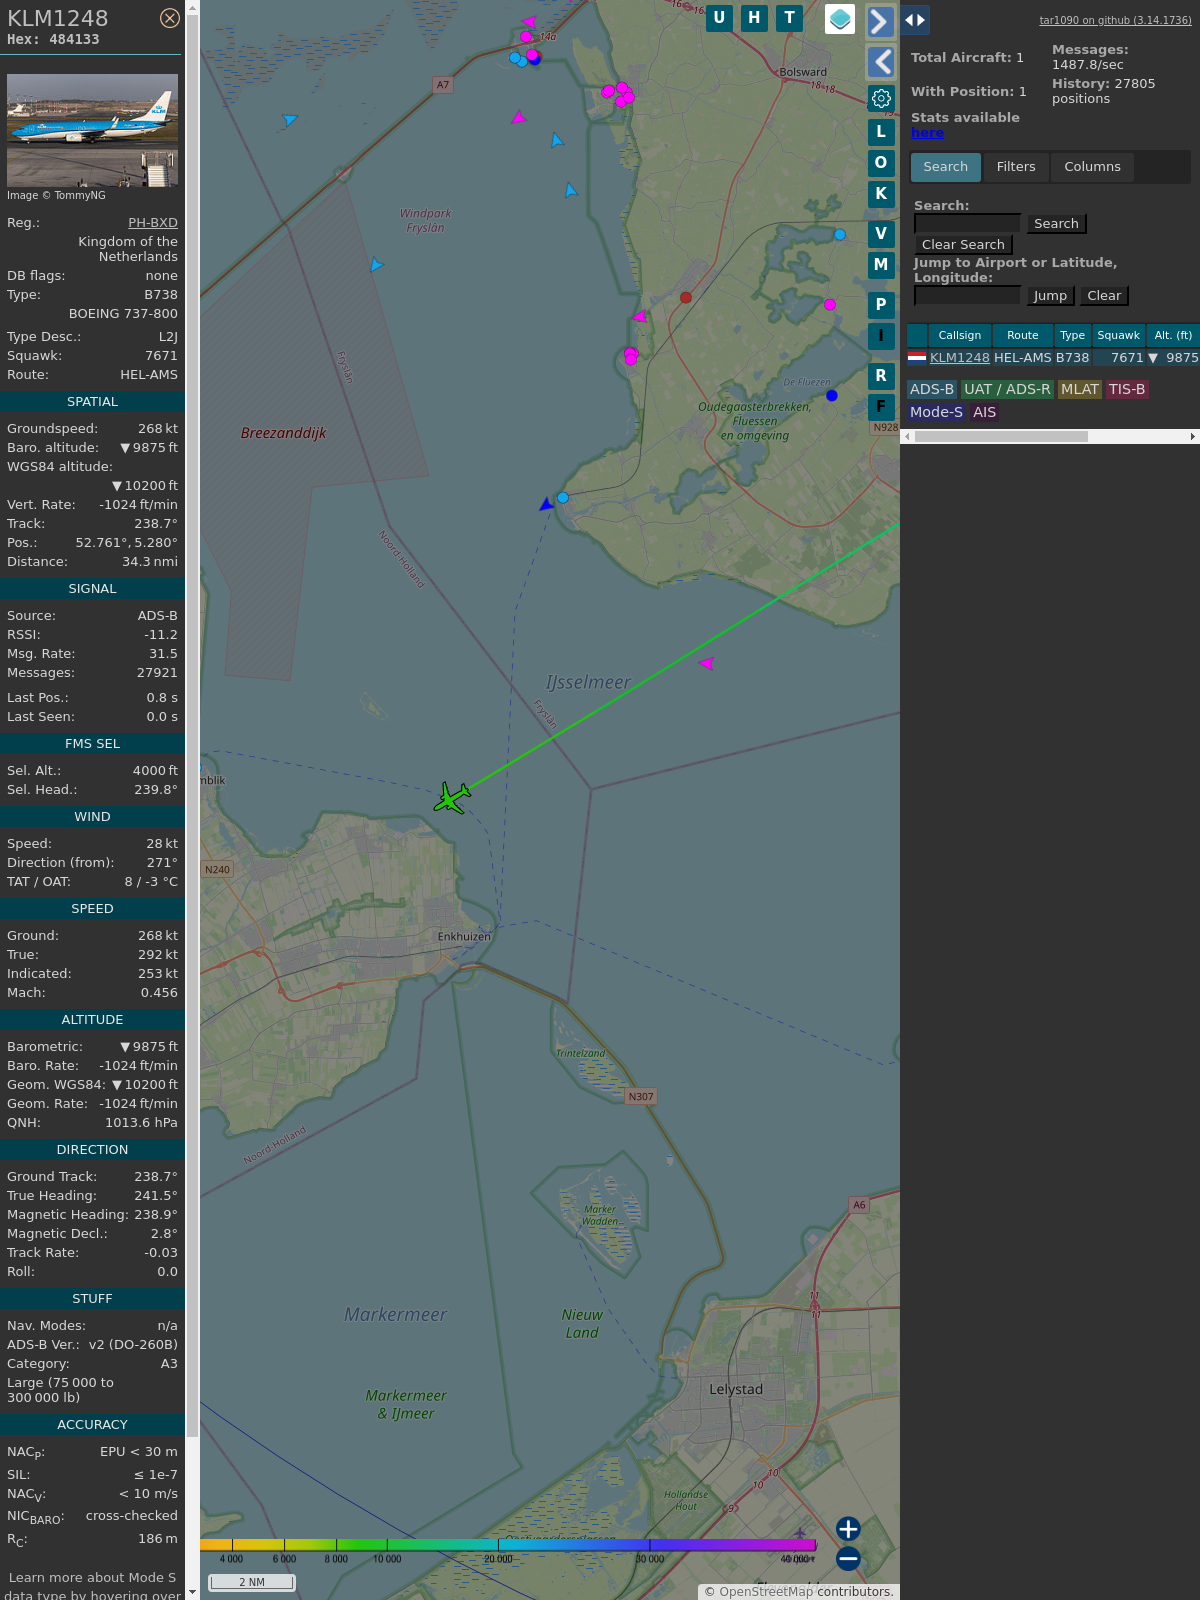Close the KLM1248 info panel
1200x1600 pixels.
pyautogui.click(x=170, y=18)
